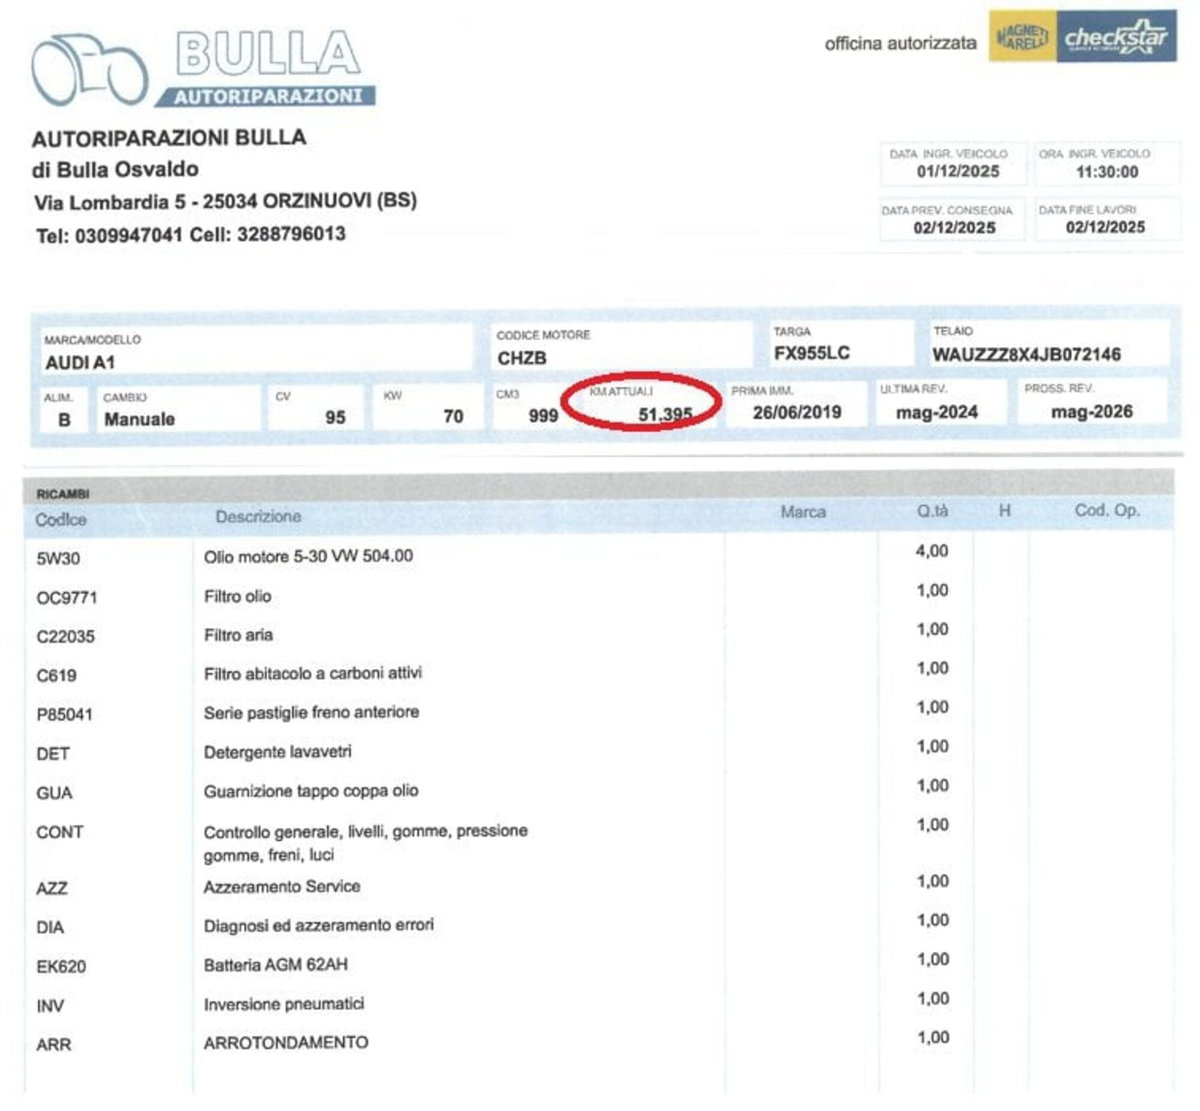Screen dimensions: 1200x1111
Task: Click the quantity 1,00 in the EK620 row
Action: click(932, 959)
